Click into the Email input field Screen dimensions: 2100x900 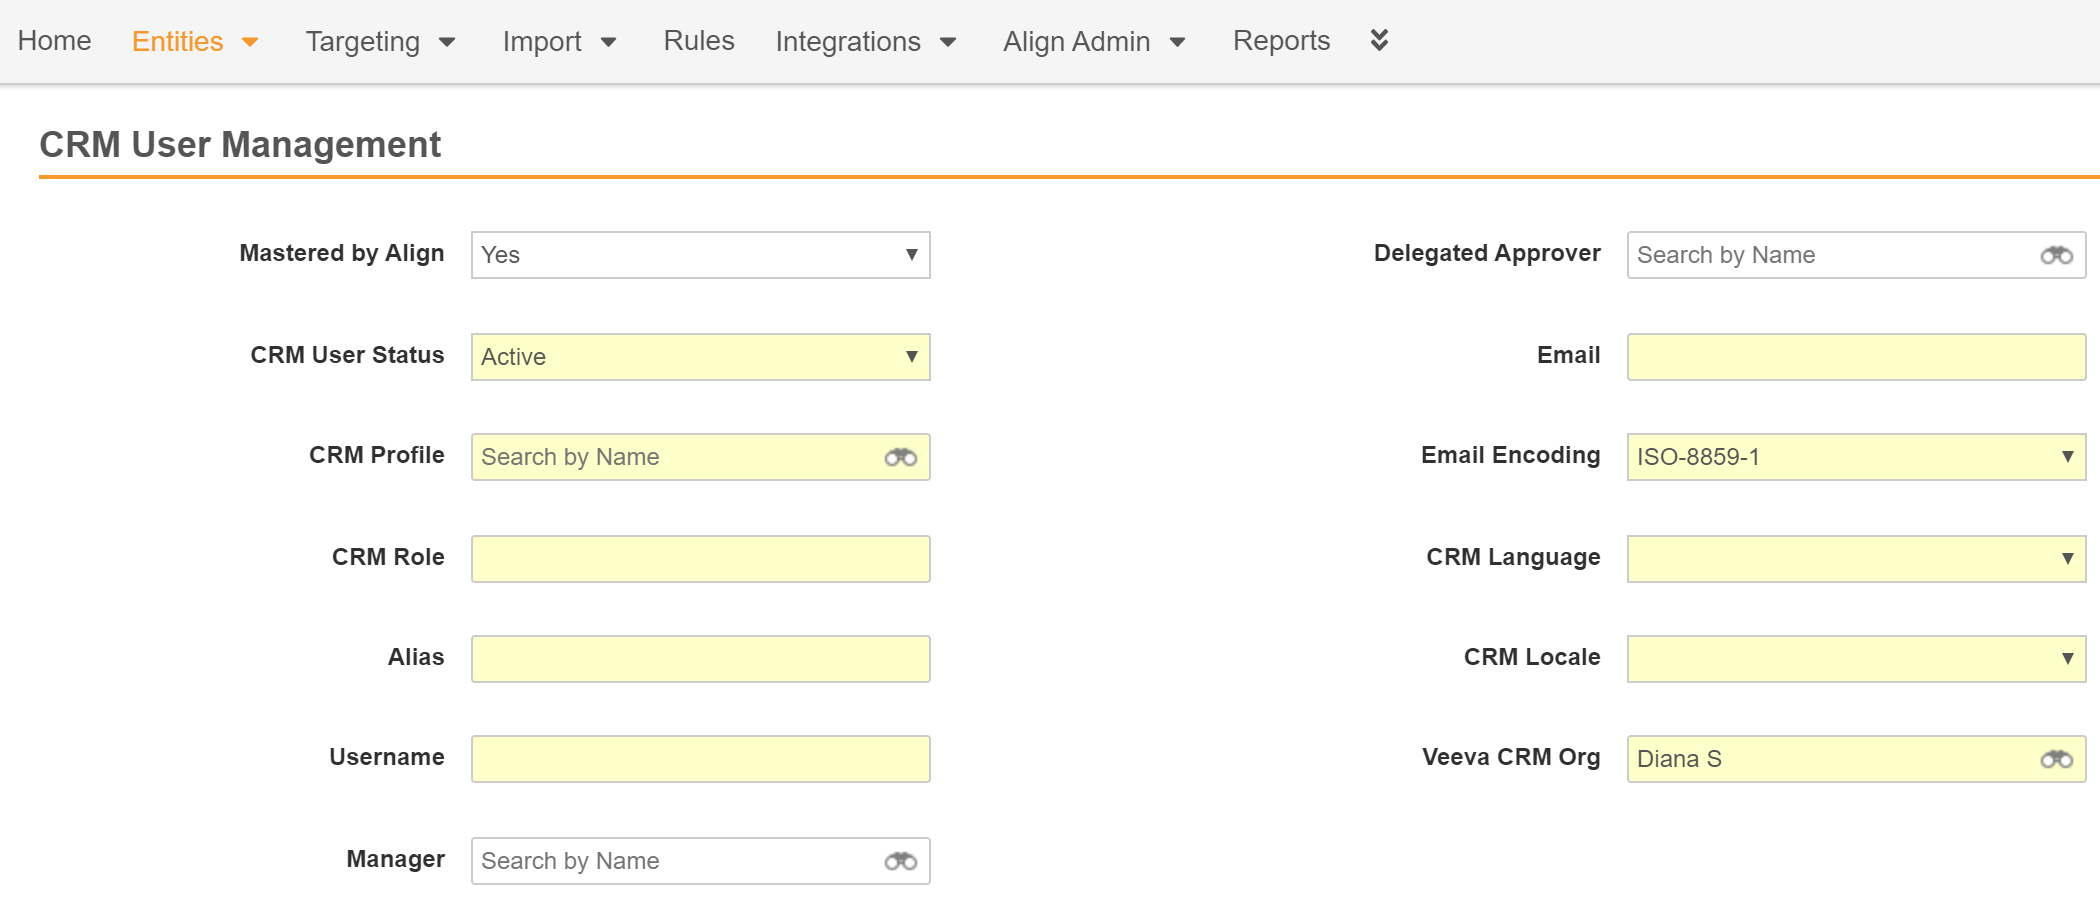[x=1855, y=357]
